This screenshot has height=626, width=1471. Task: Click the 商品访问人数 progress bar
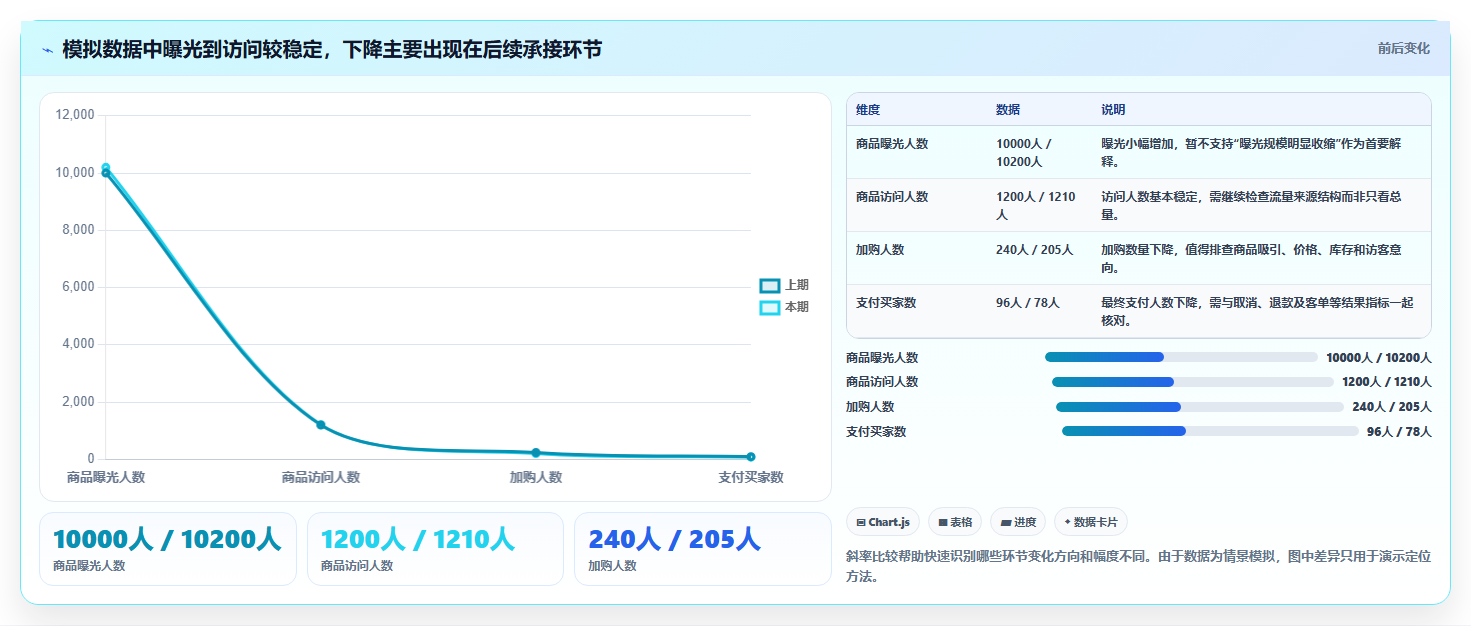click(1193, 382)
